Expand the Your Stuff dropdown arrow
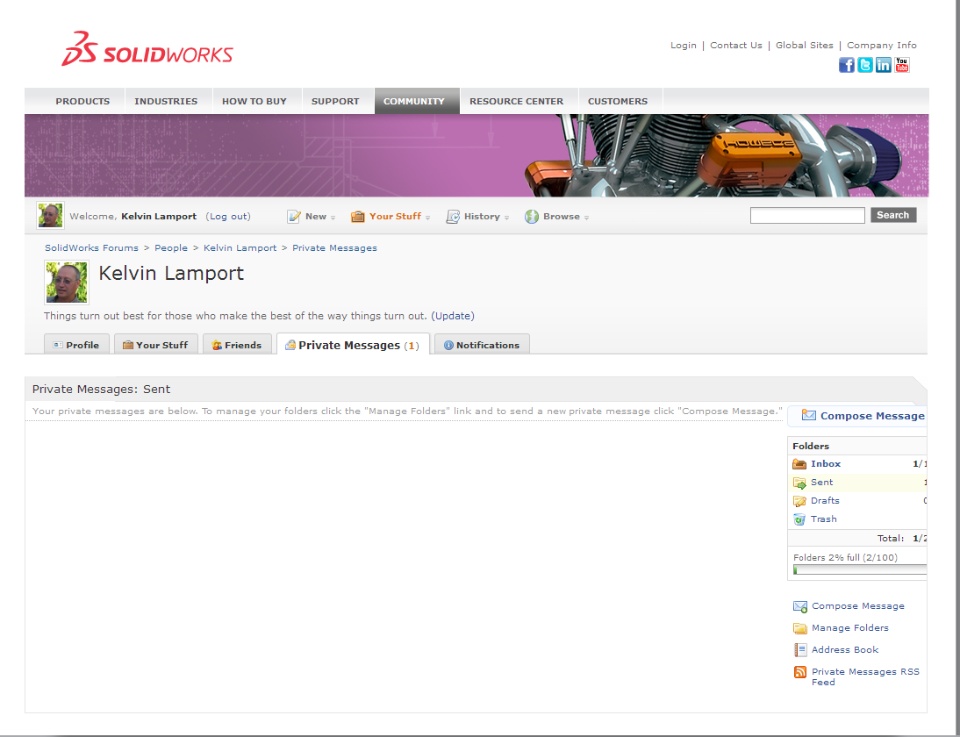The height and width of the screenshot is (737, 960). (x=427, y=217)
